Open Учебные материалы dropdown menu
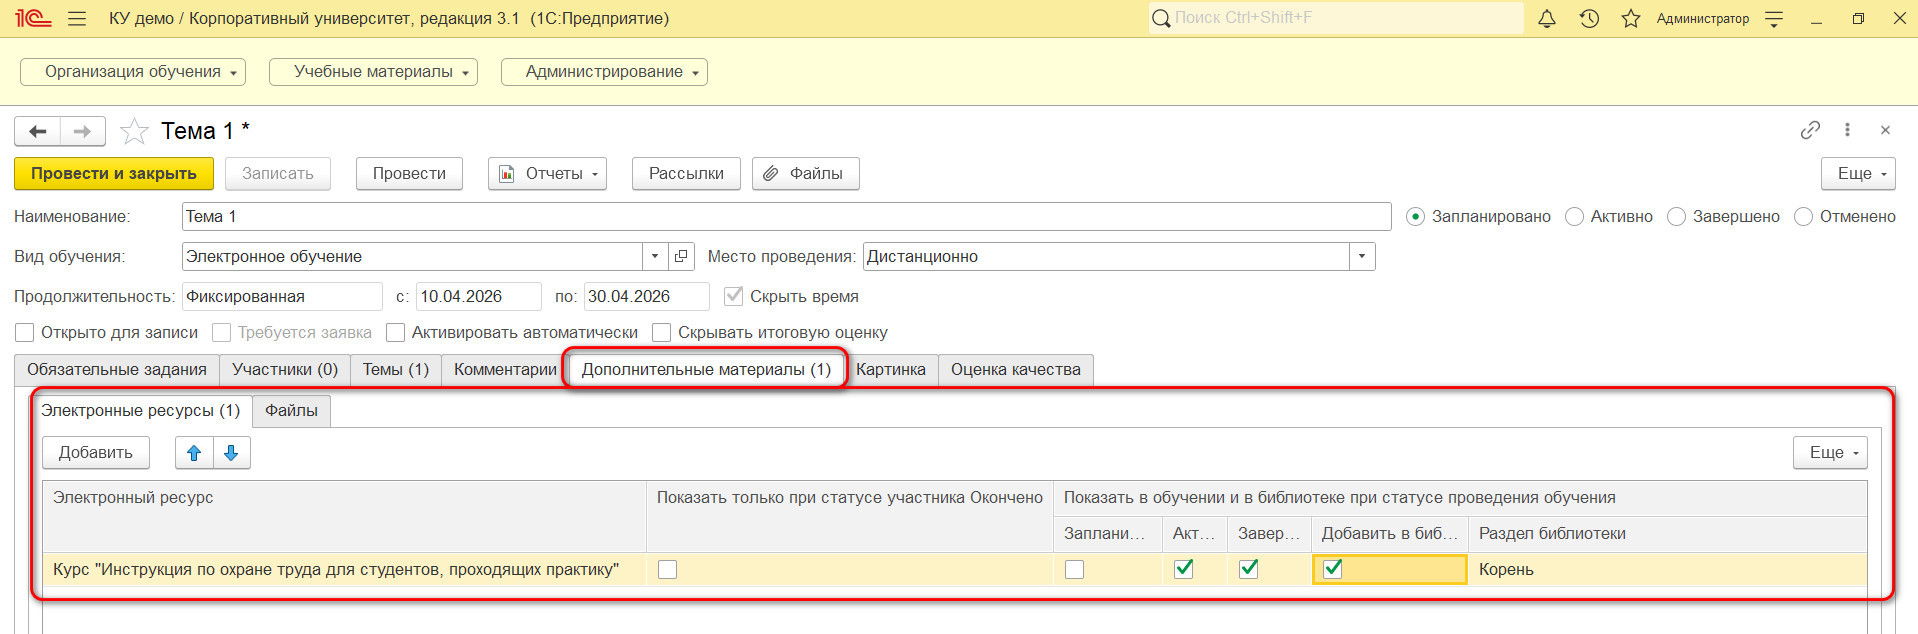 pos(373,72)
